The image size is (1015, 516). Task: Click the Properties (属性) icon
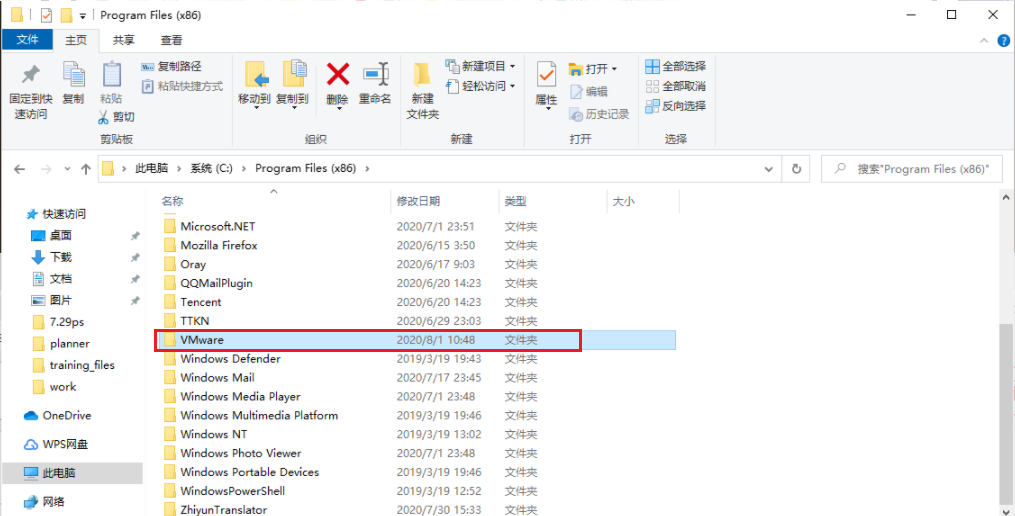pyautogui.click(x=546, y=76)
